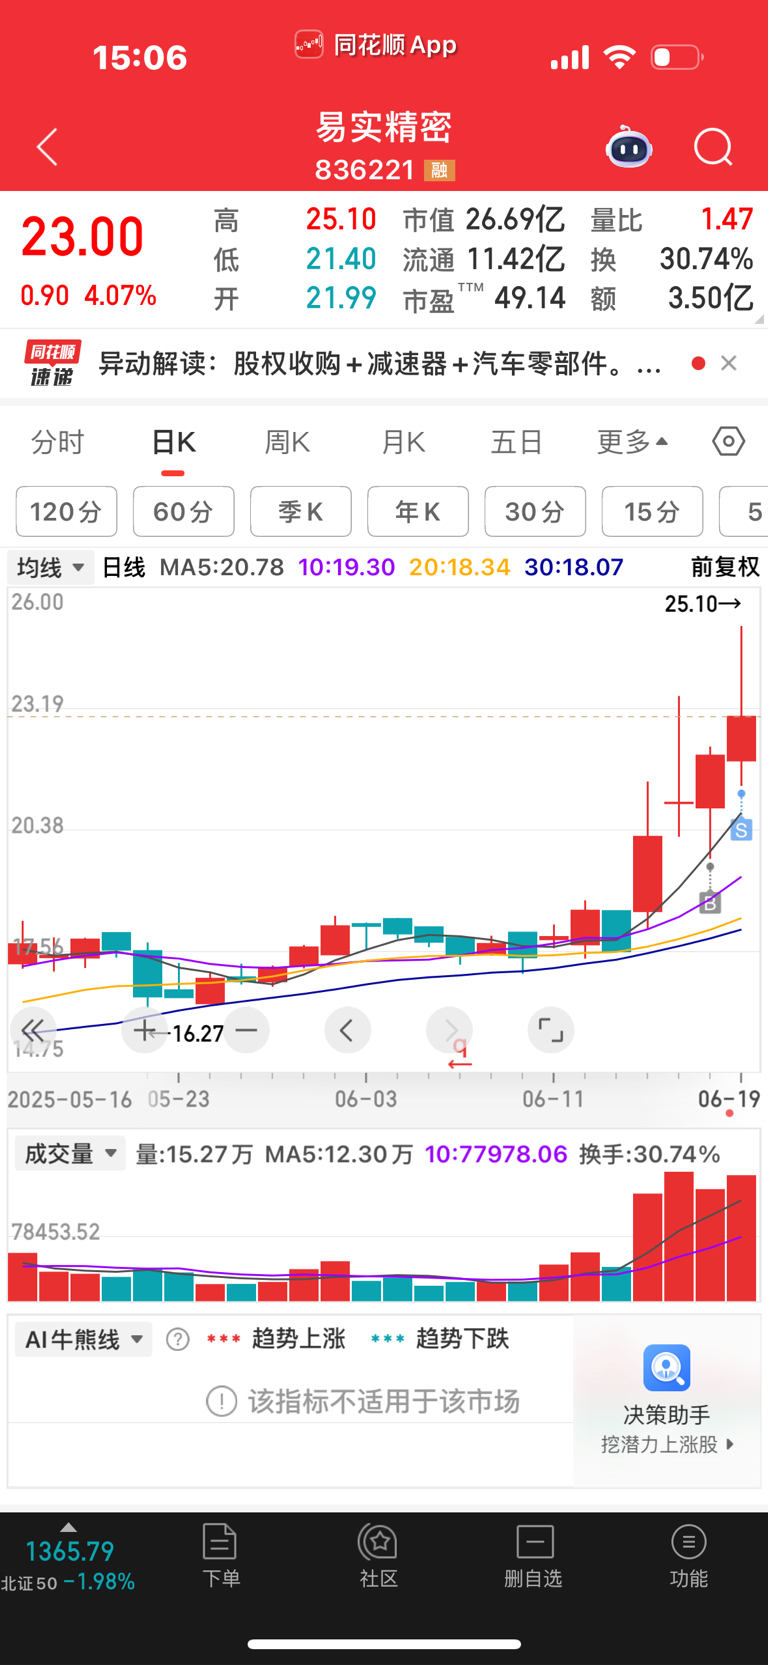
Task: Select the 日K daily chart tab
Action: [173, 442]
